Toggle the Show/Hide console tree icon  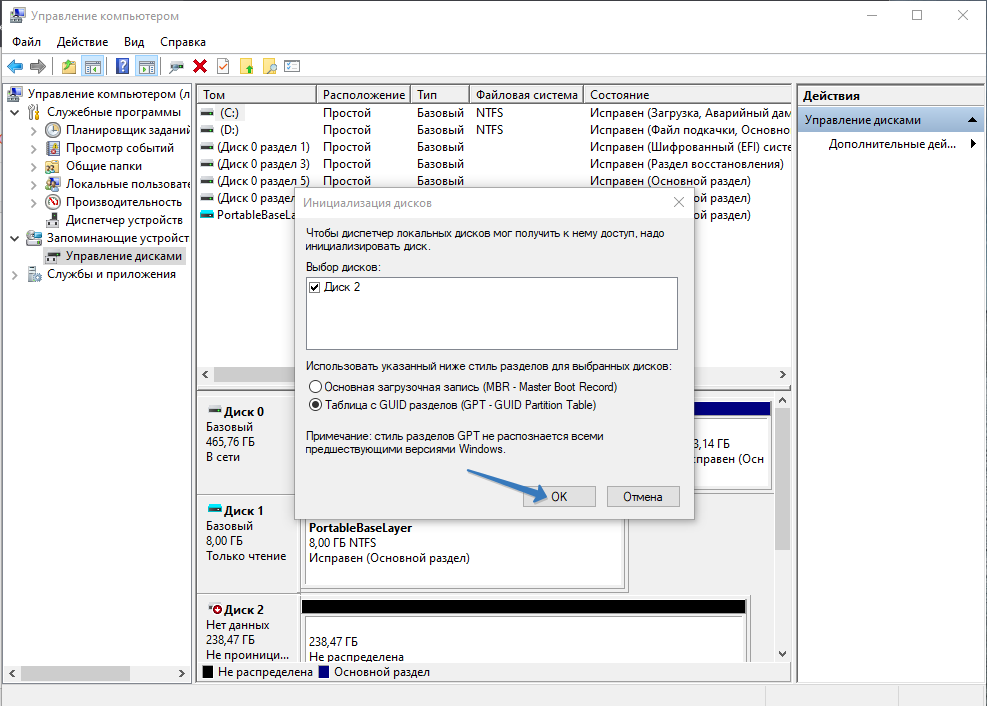click(x=93, y=66)
